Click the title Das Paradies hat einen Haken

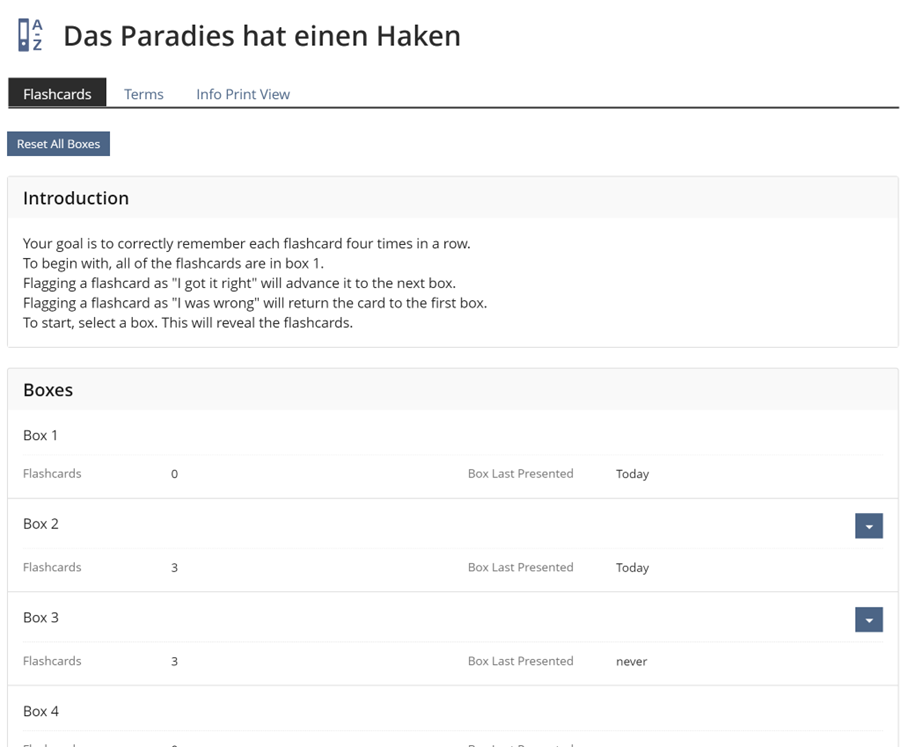[x=262, y=36]
